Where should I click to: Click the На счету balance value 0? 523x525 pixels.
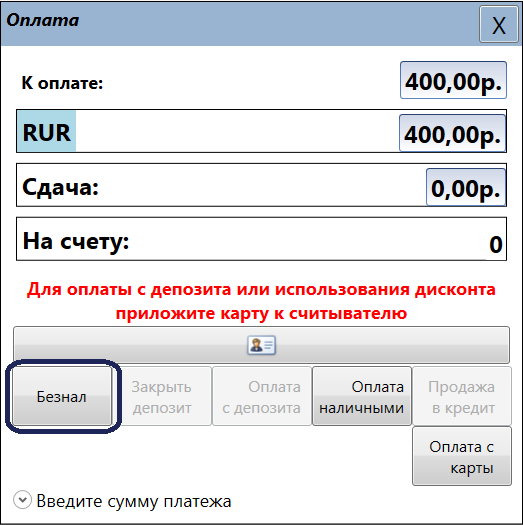496,244
